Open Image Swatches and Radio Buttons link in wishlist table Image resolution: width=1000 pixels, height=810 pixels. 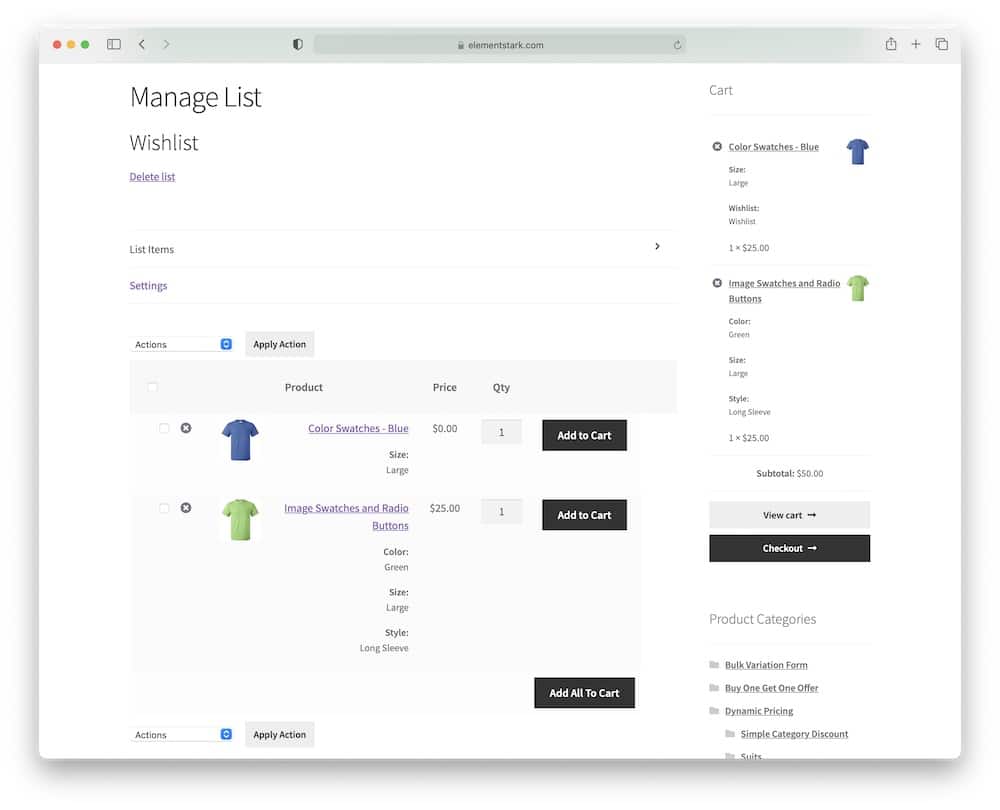click(x=346, y=517)
